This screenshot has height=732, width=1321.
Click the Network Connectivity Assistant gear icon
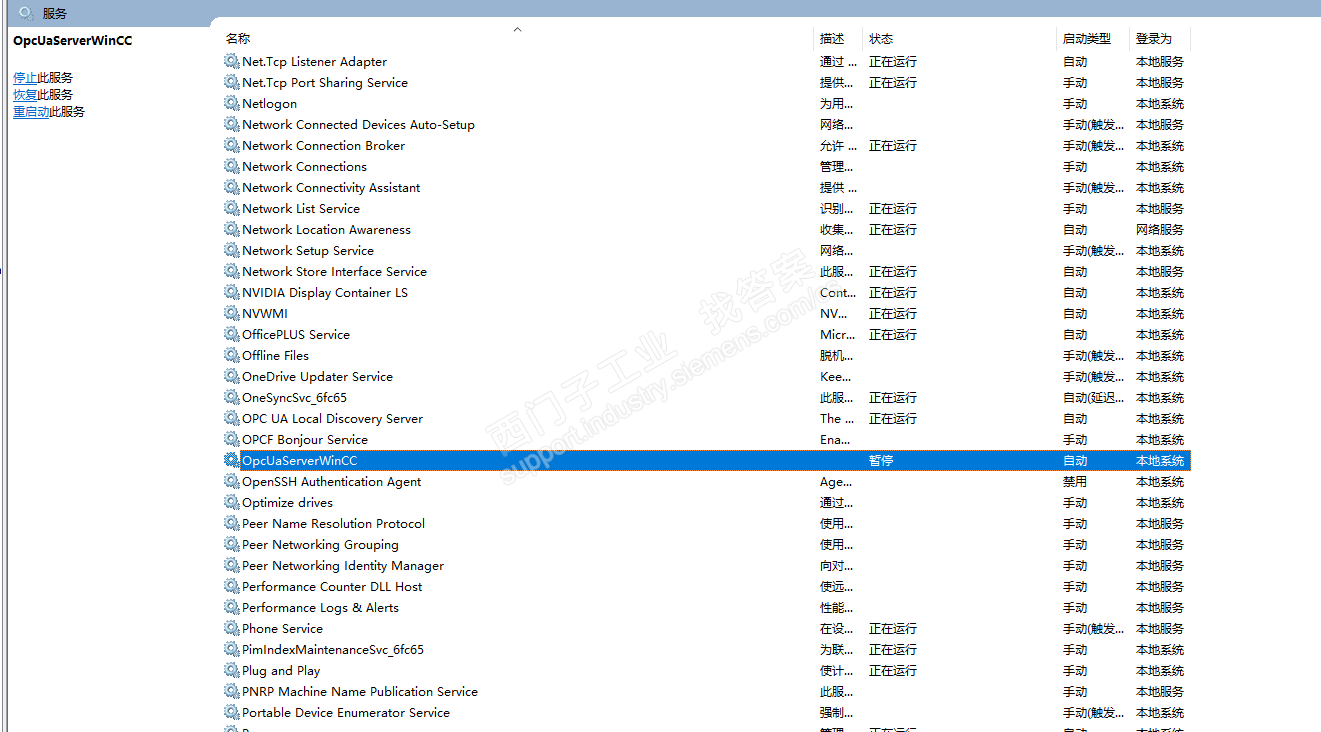pos(232,187)
